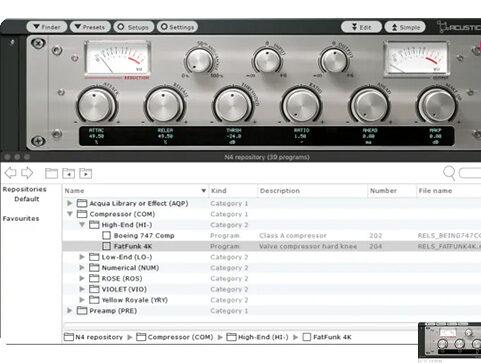Select Favourites in the sidebar
The image size is (481, 363).
point(21,219)
